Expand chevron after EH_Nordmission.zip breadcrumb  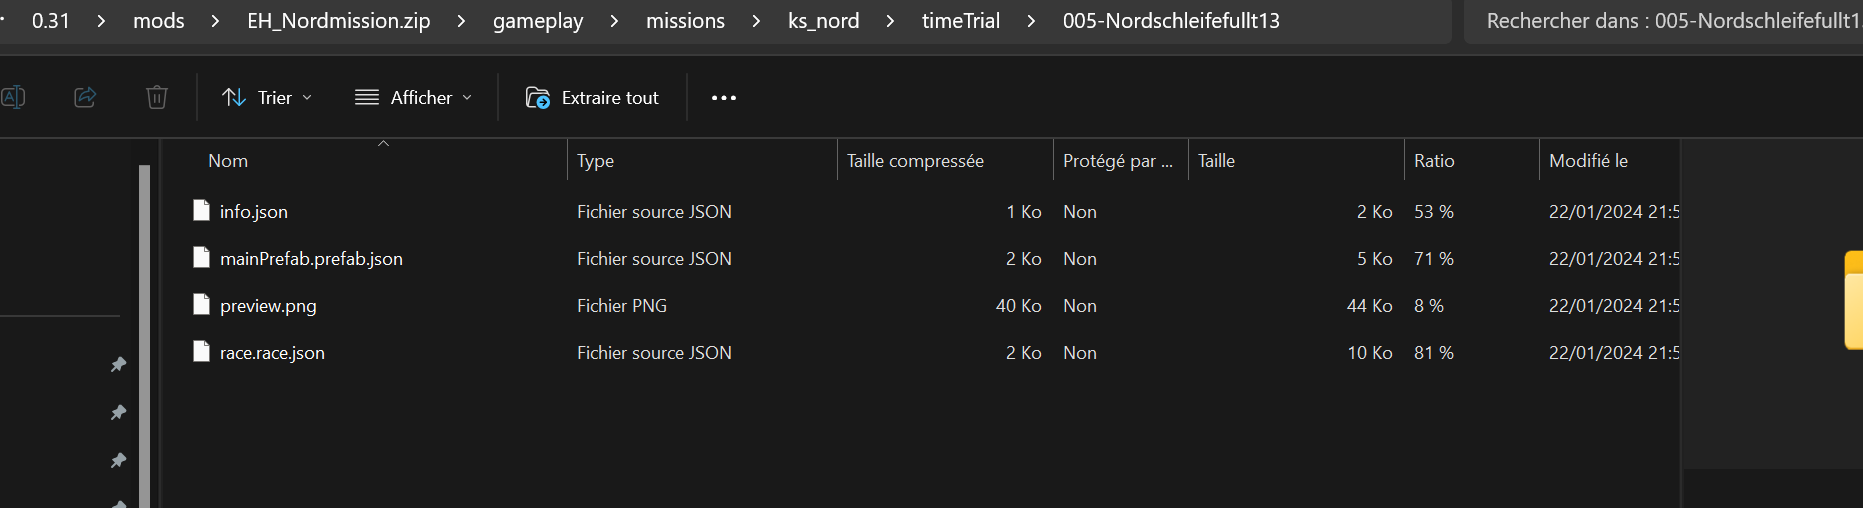461,21
